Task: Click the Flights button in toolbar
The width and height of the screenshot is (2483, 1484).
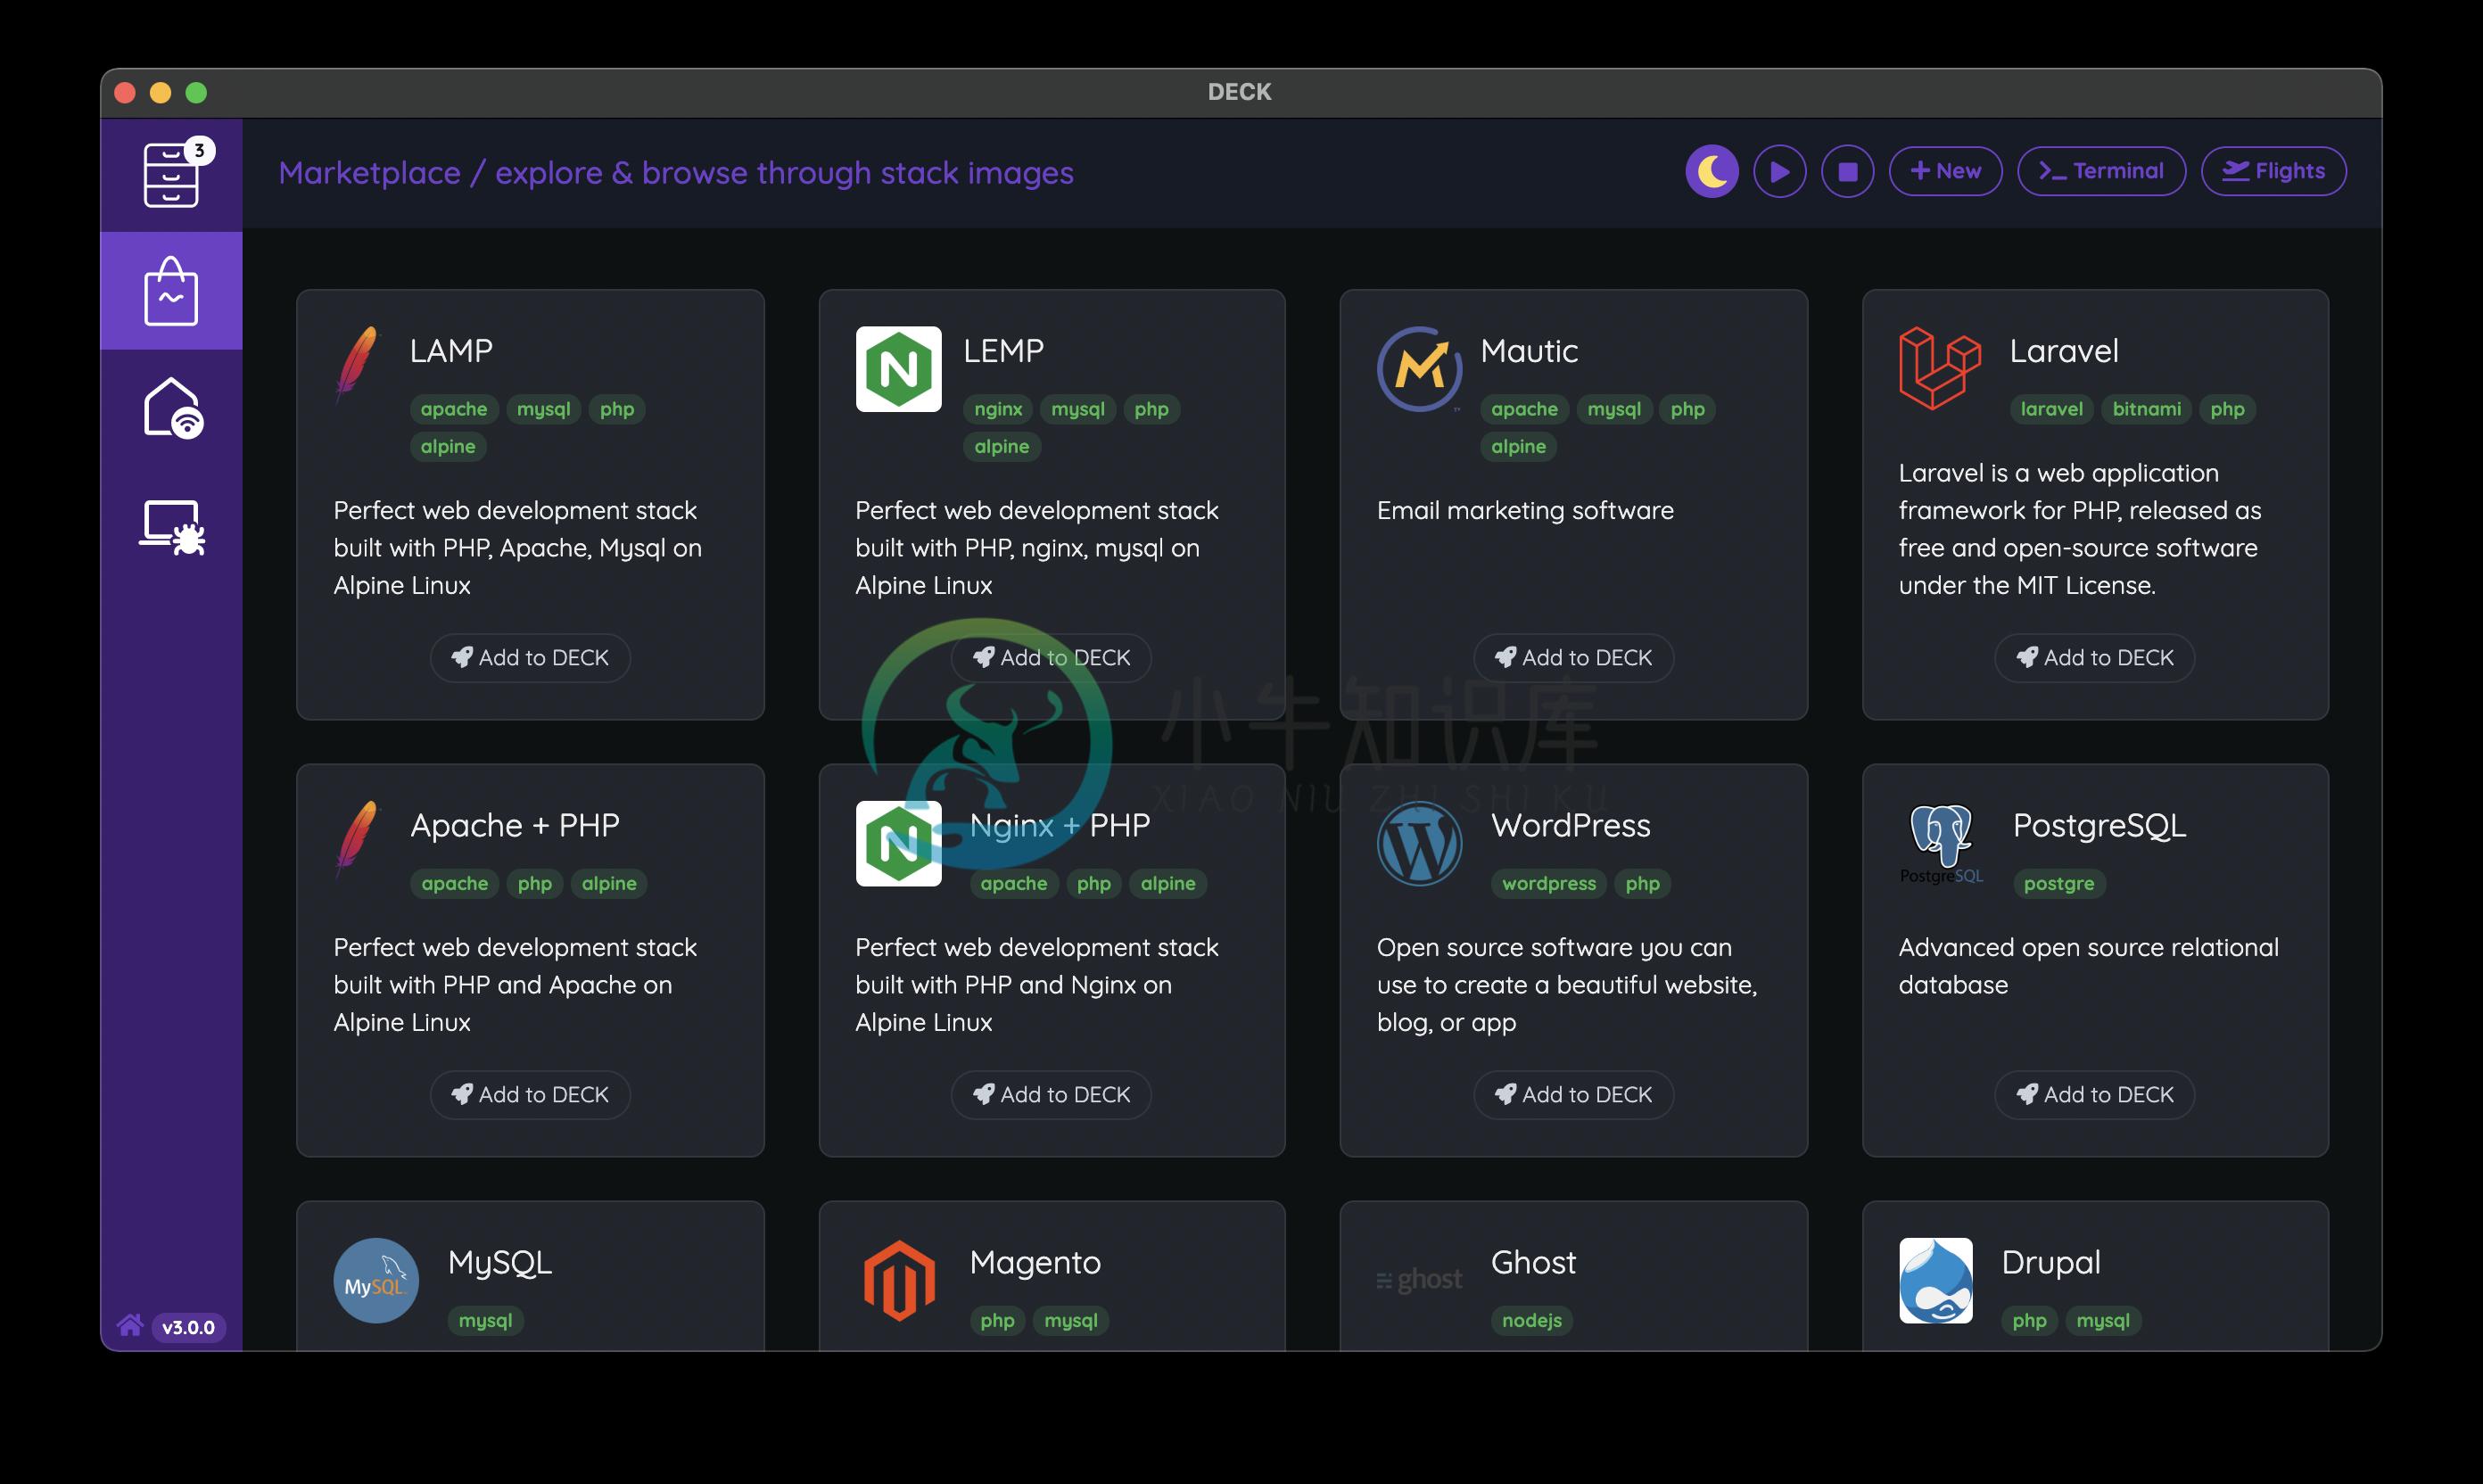Action: coord(2274,169)
